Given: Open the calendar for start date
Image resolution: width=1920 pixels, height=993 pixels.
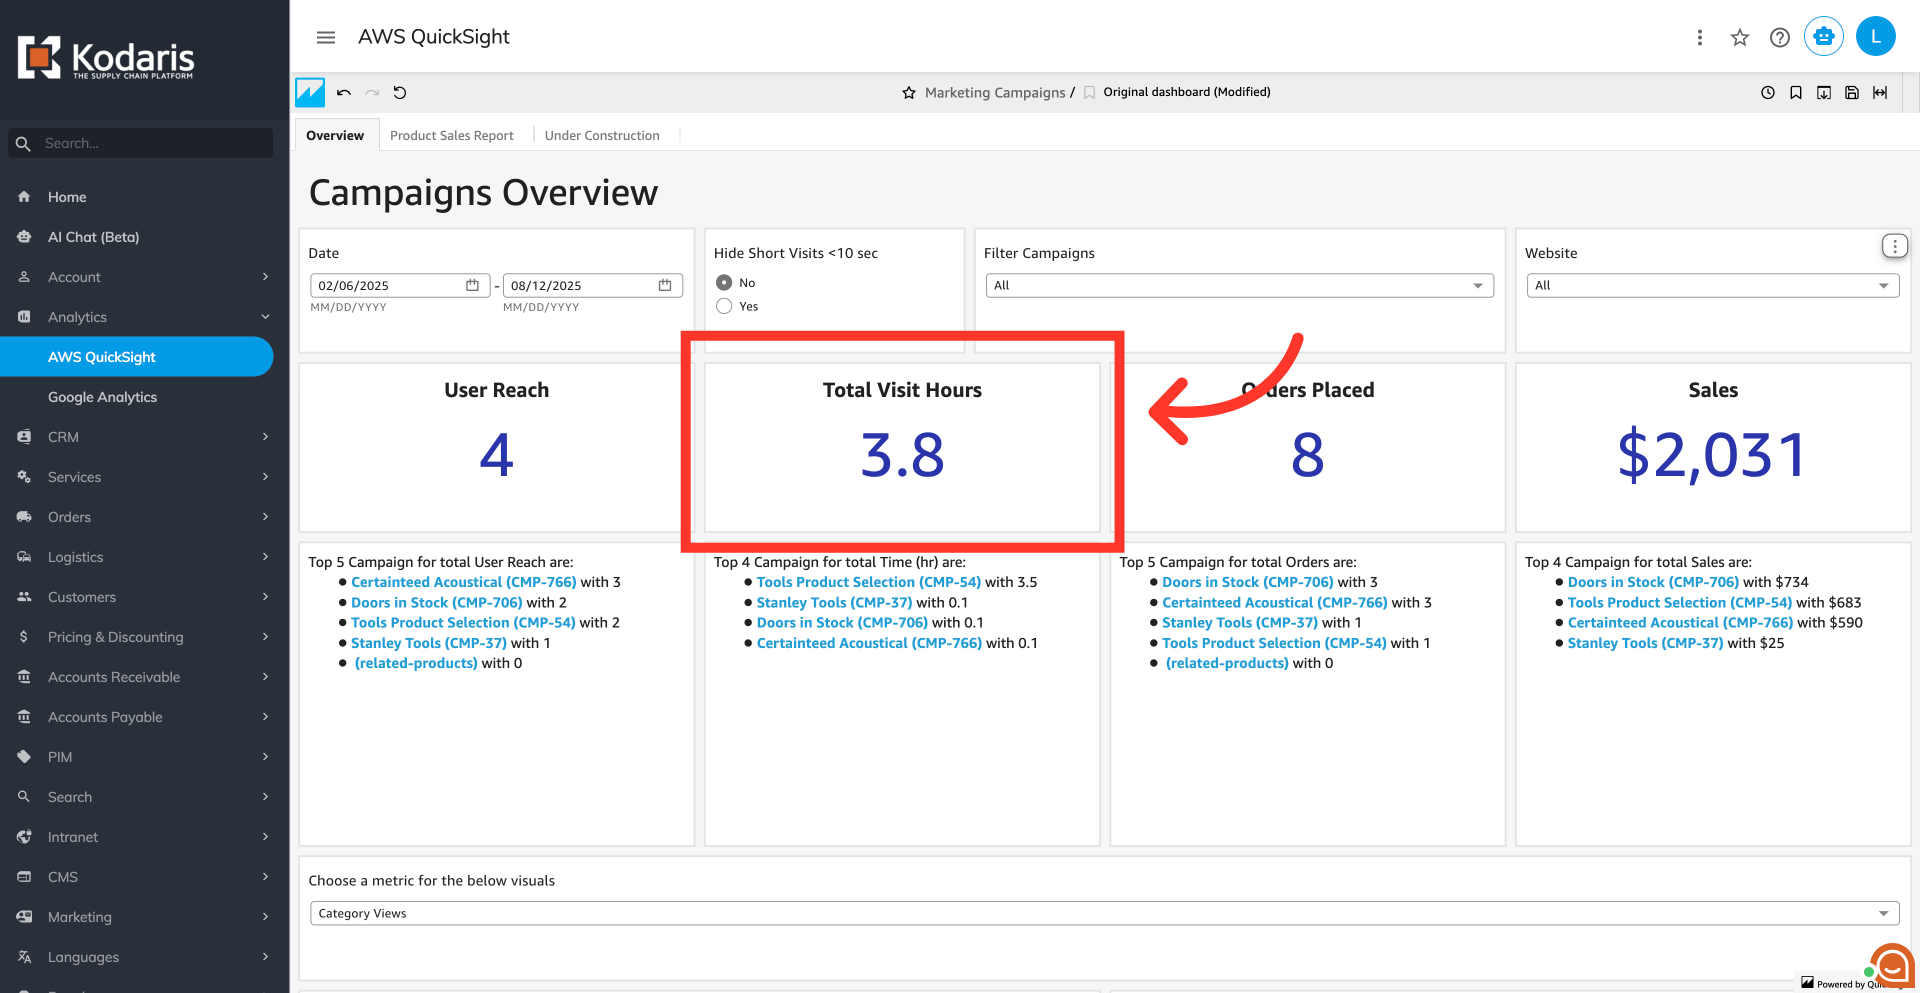Looking at the screenshot, I should coord(472,285).
